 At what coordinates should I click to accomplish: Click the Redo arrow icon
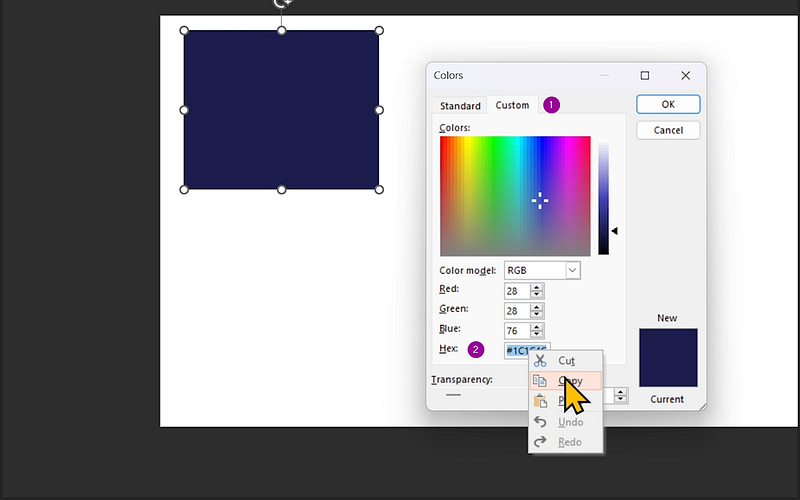coord(540,442)
